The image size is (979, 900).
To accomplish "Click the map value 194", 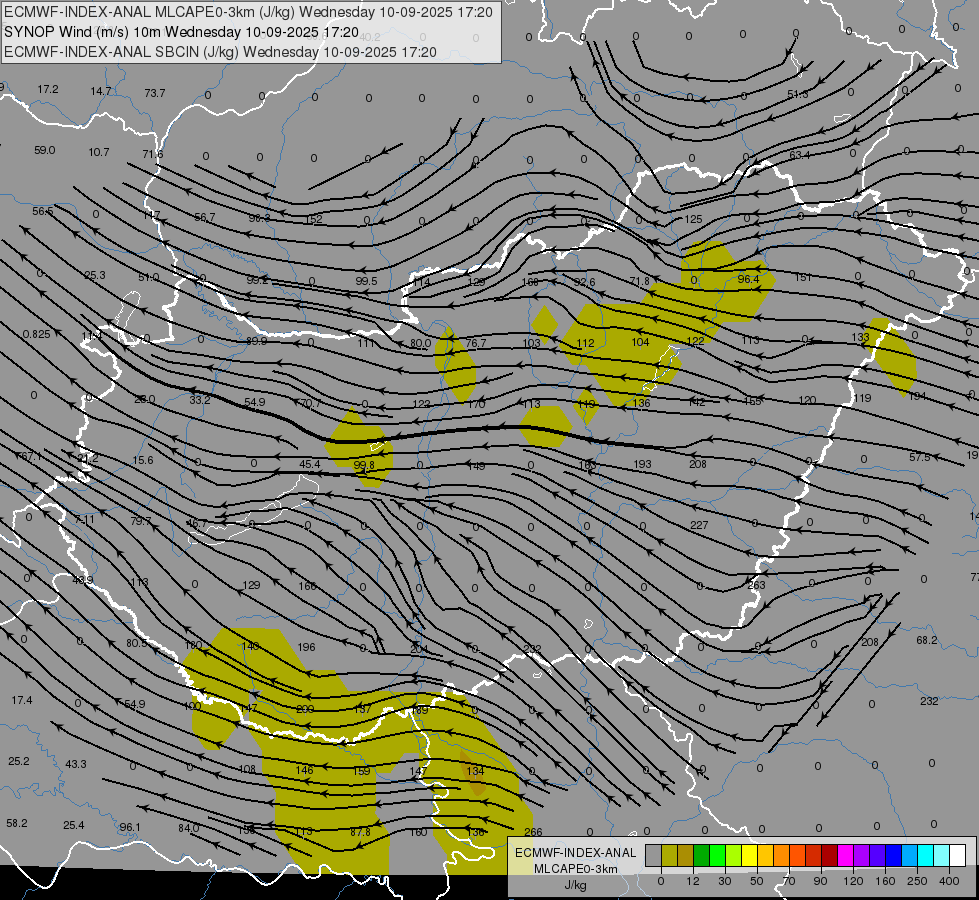I will (x=917, y=397).
